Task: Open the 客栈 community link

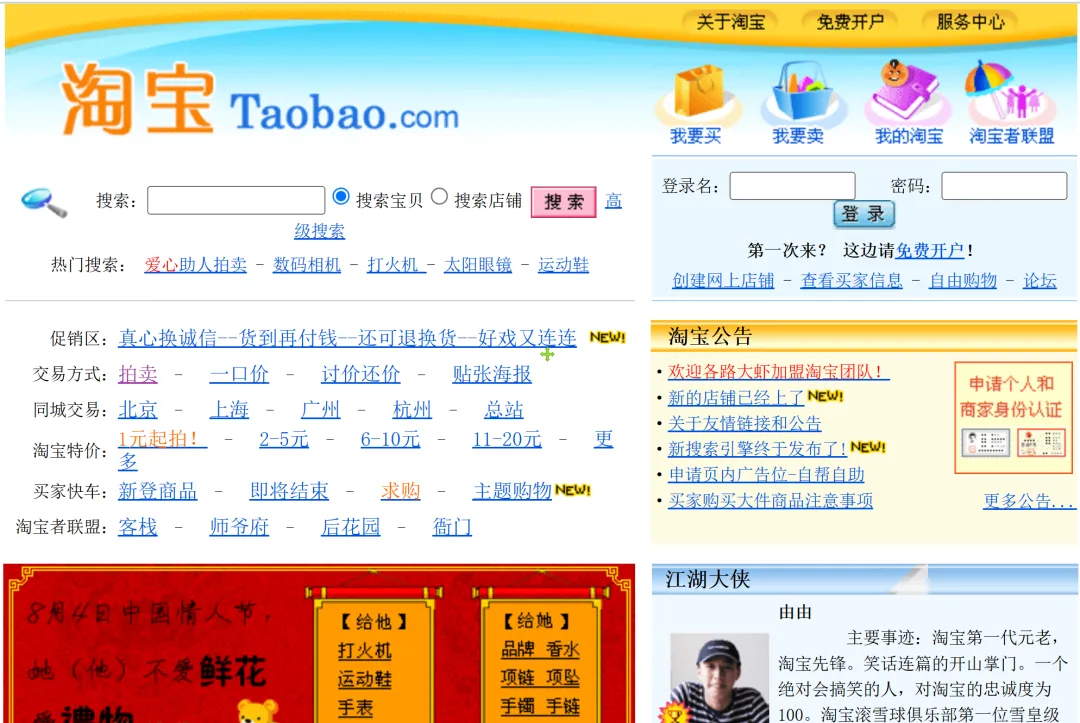Action: point(138,527)
